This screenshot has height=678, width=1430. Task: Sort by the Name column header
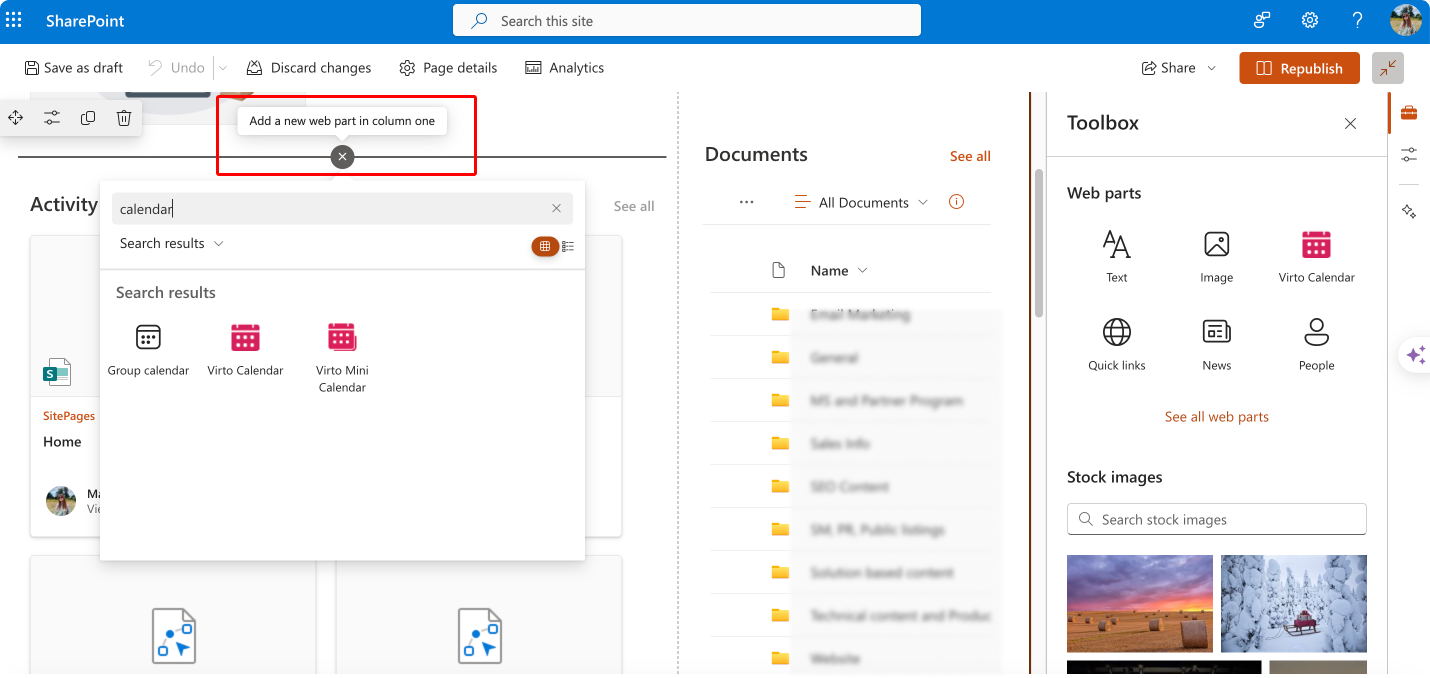[x=839, y=271]
